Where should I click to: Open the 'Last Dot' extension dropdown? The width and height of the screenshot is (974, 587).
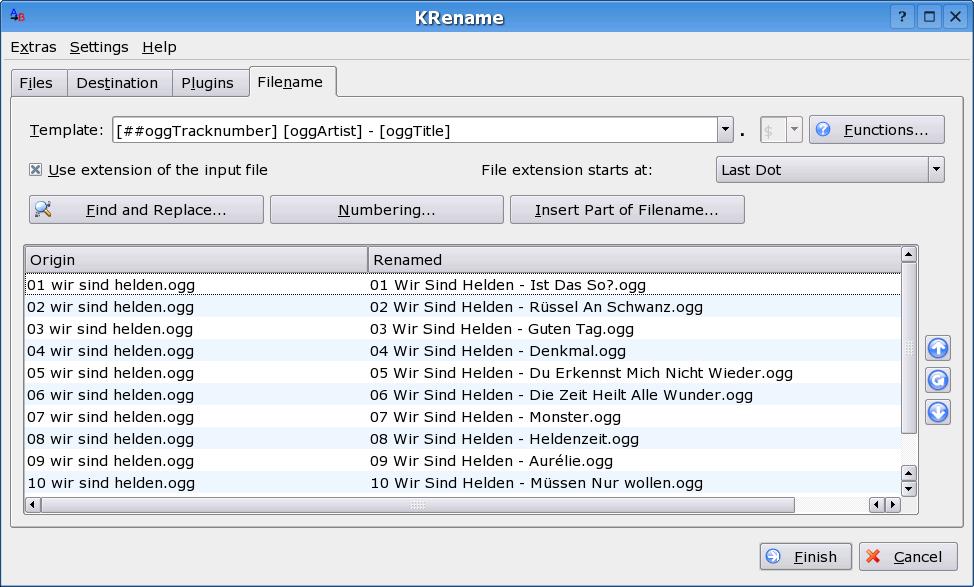(x=830, y=170)
